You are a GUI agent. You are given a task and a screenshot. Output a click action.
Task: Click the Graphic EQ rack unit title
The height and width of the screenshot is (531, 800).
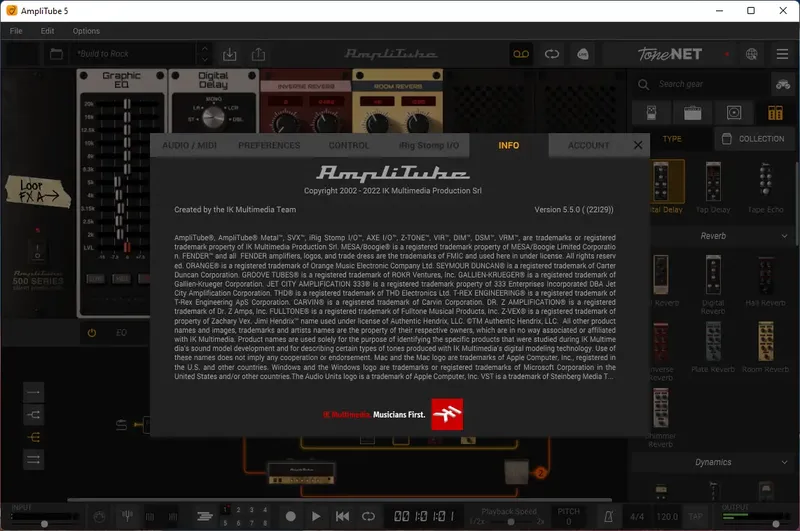(x=121, y=80)
